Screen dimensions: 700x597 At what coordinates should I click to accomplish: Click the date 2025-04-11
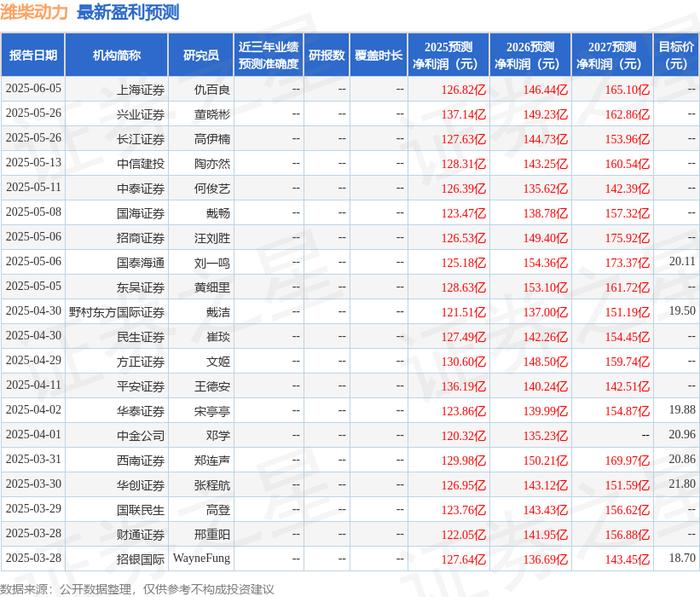click(33, 385)
